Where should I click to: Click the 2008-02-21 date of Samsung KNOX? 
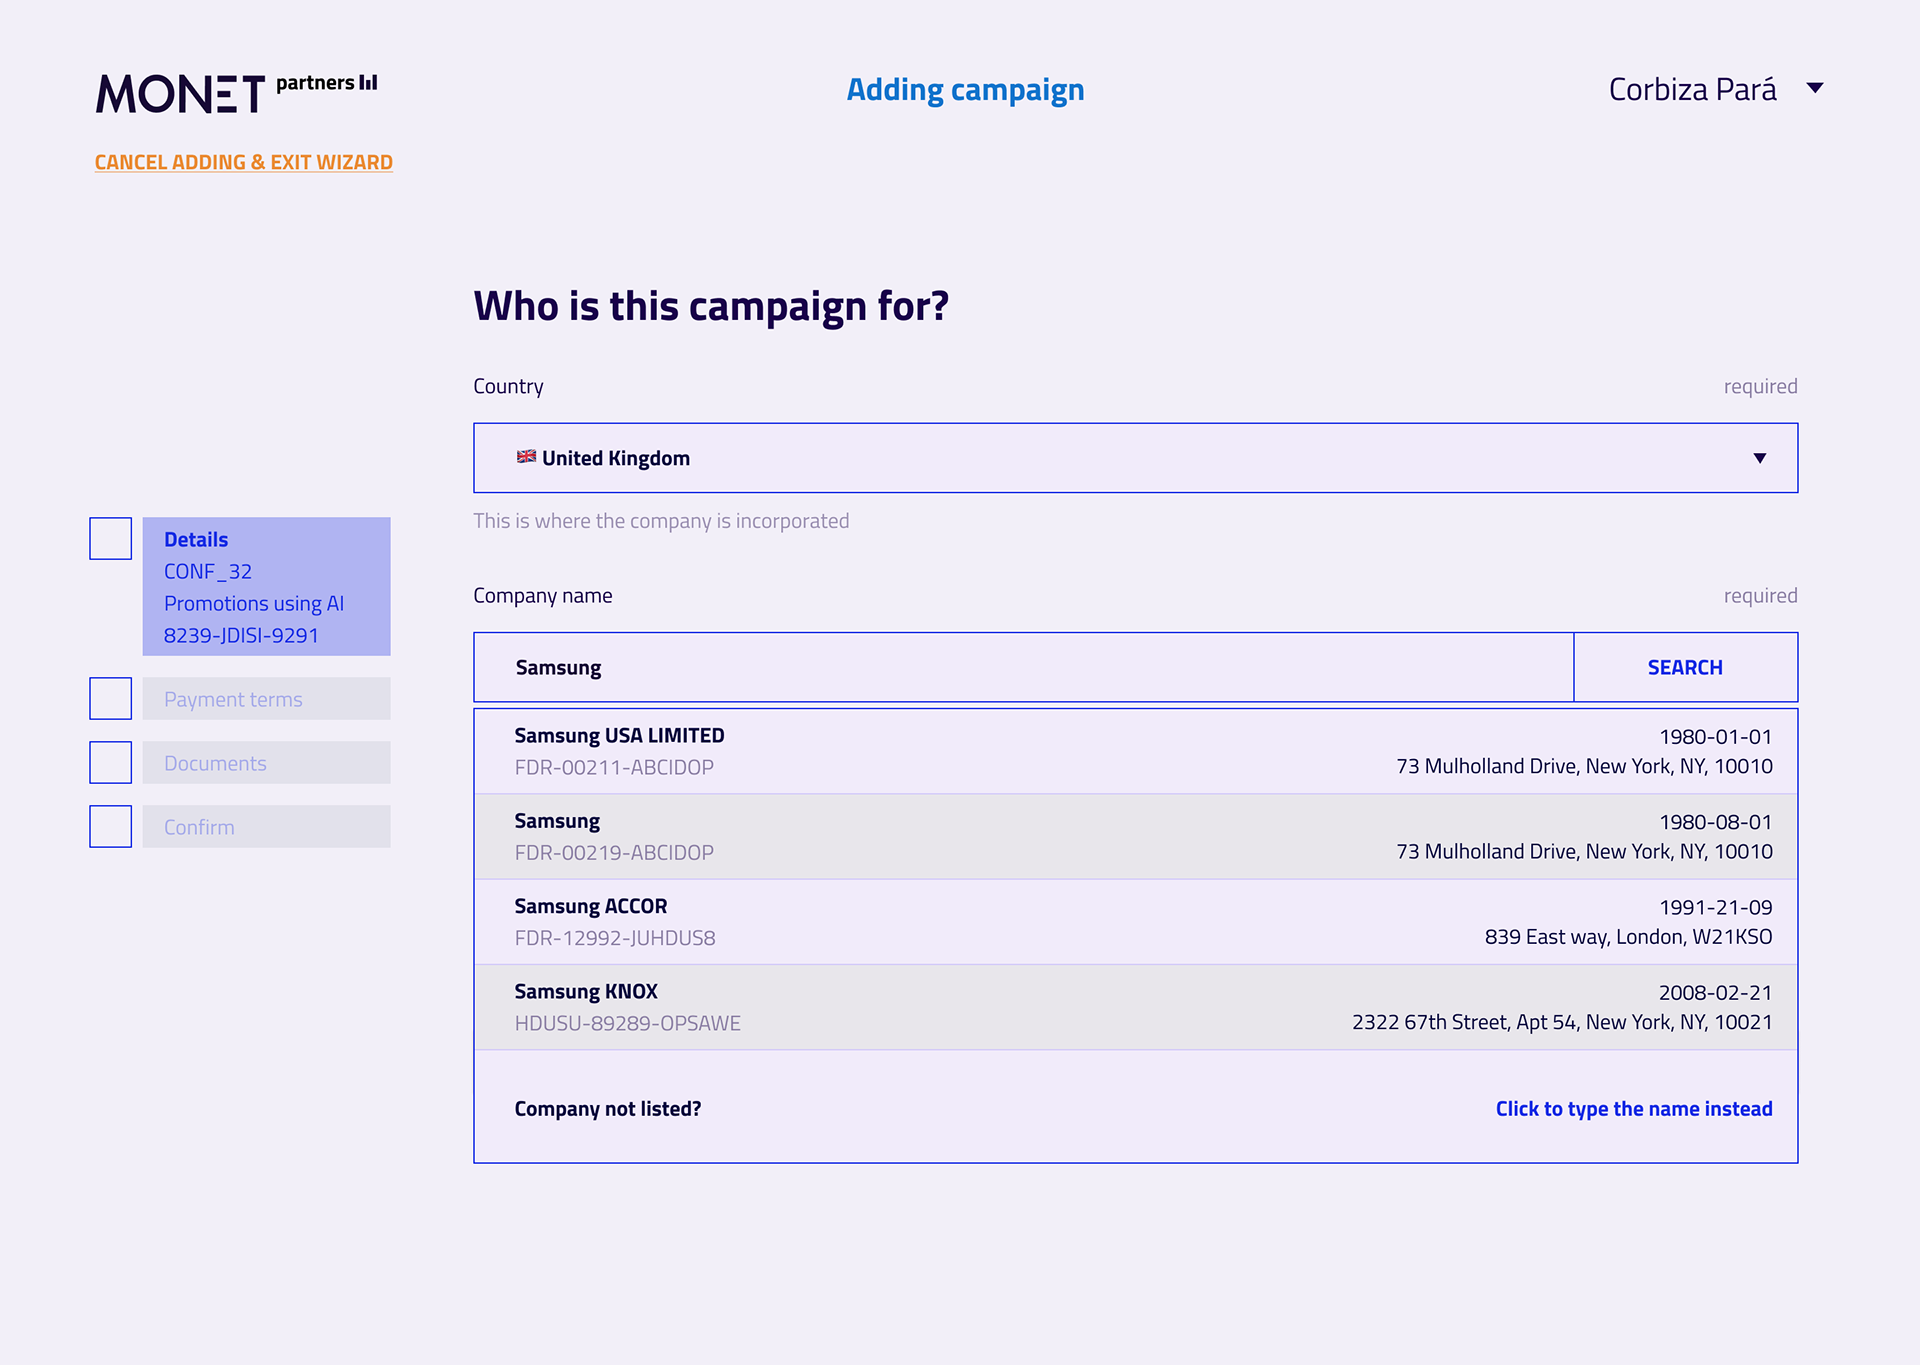pyautogui.click(x=1715, y=992)
